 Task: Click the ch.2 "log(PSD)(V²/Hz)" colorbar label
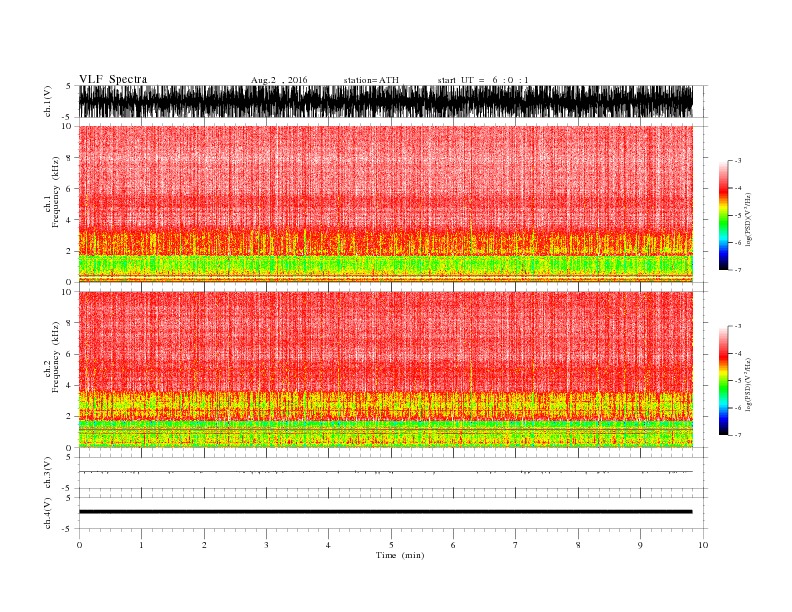tap(748, 384)
